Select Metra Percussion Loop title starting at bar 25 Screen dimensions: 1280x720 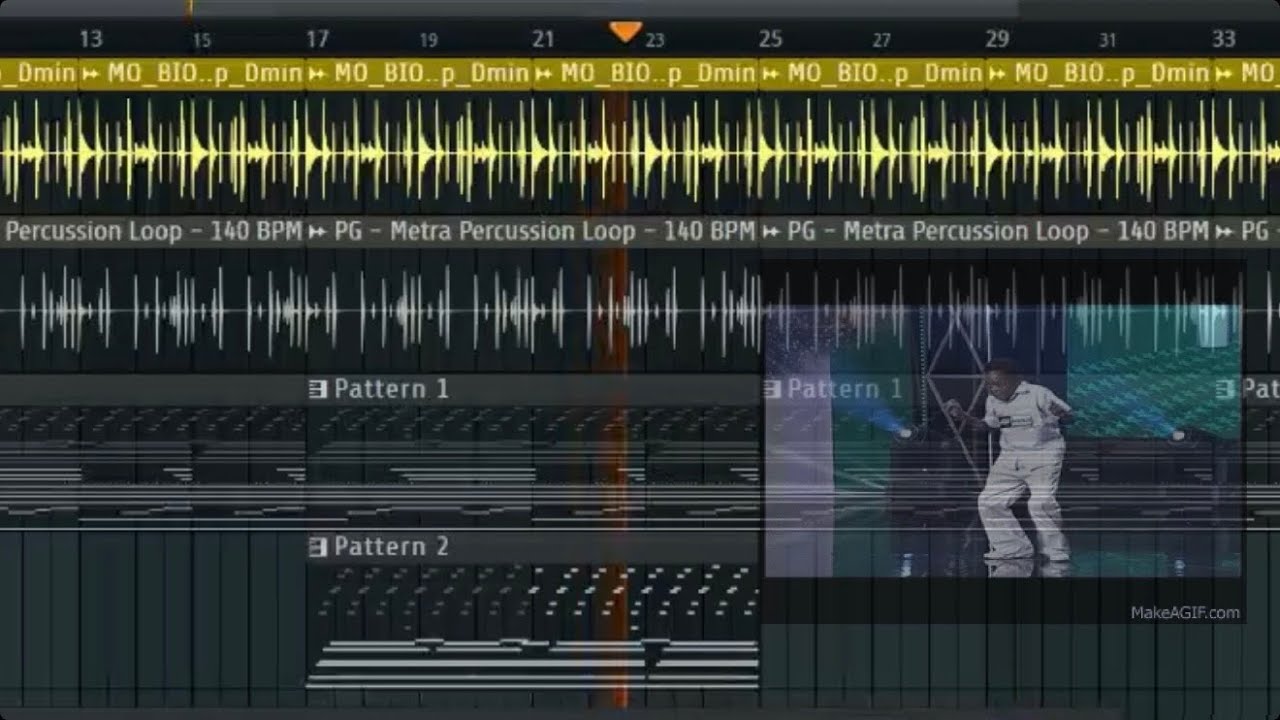999,232
